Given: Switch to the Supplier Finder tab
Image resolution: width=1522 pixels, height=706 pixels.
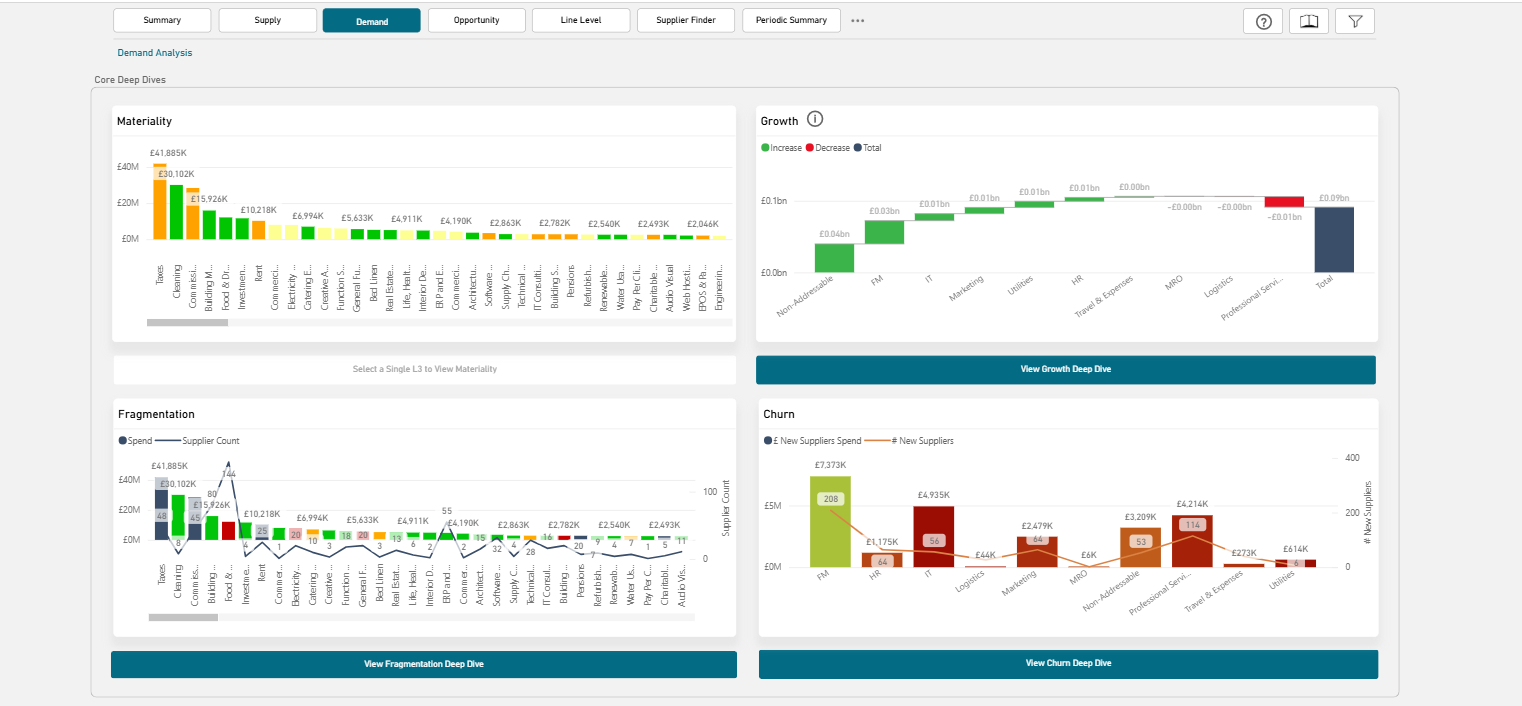Looking at the screenshot, I should (686, 20).
